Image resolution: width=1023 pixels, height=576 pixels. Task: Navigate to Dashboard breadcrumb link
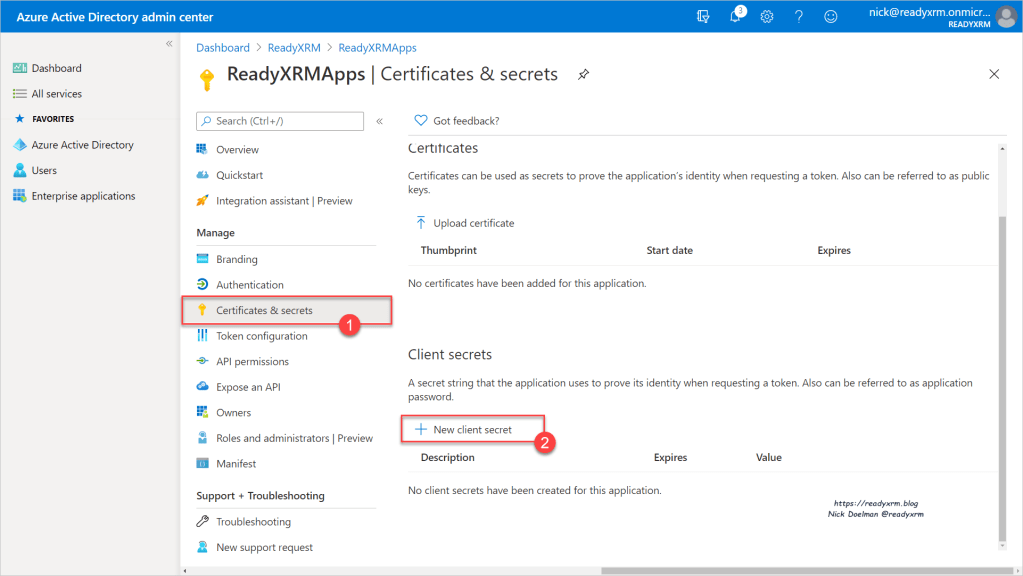point(223,48)
